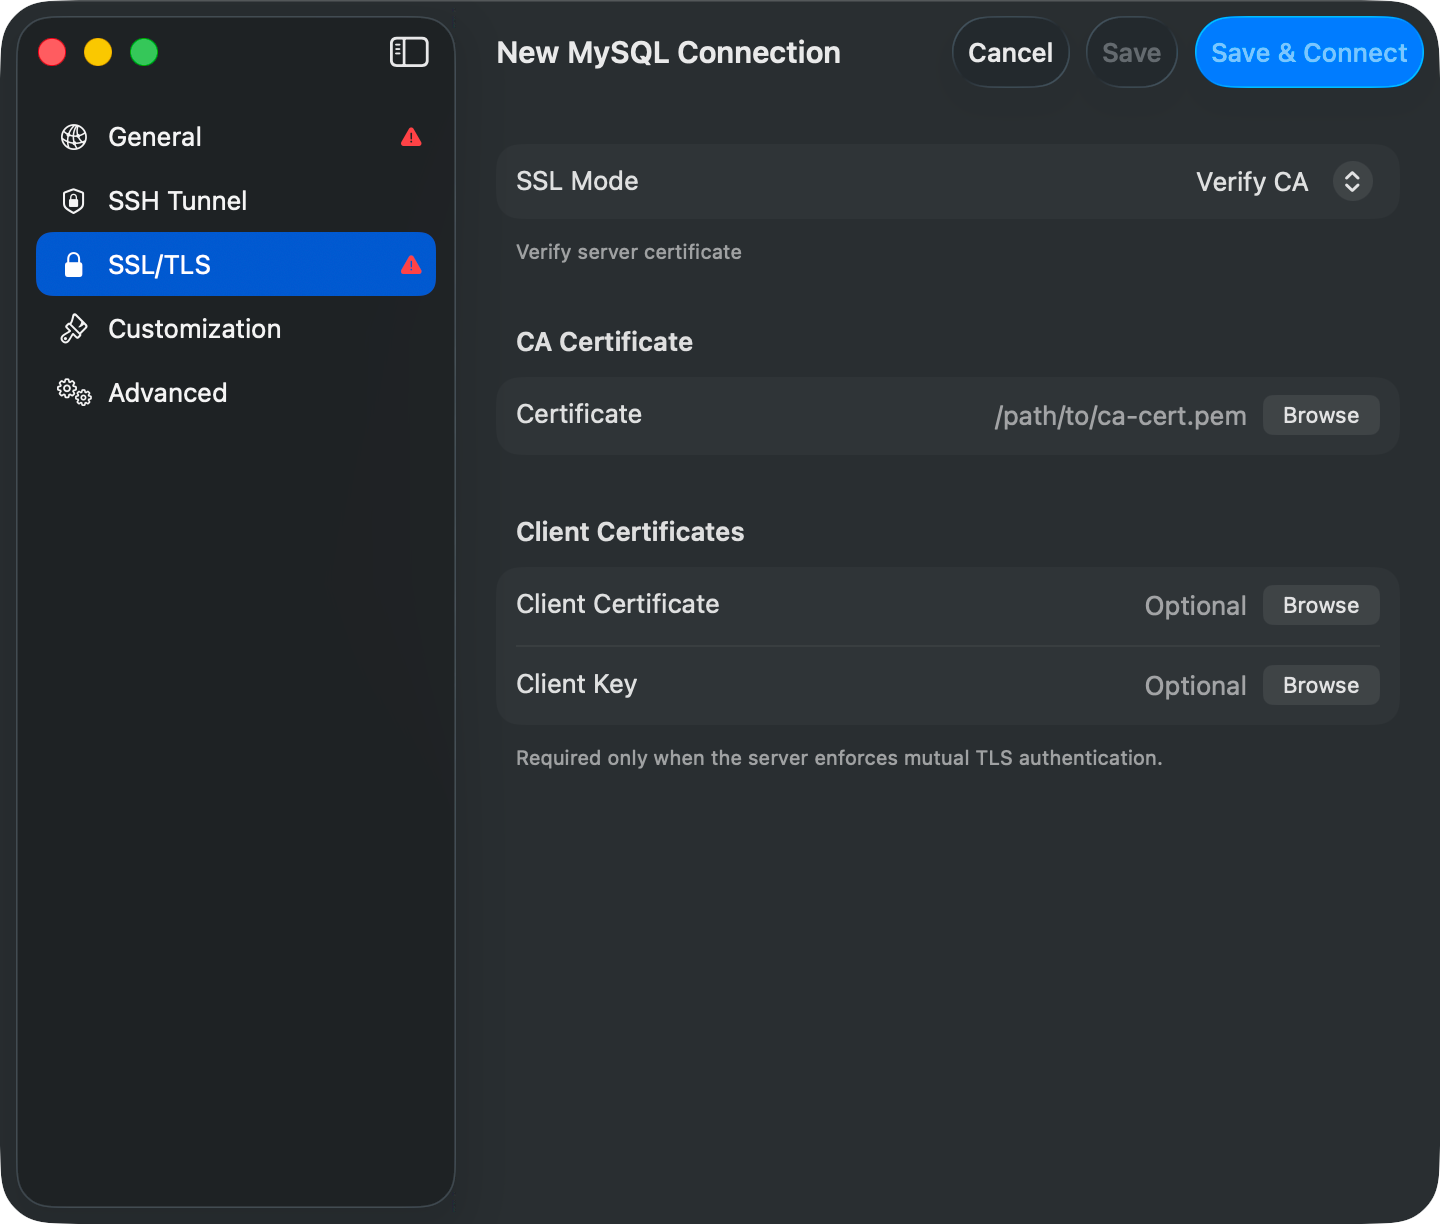Image resolution: width=1440 pixels, height=1224 pixels.
Task: Click the /path/to/ca-cert.pem certificate field
Action: pos(1120,416)
